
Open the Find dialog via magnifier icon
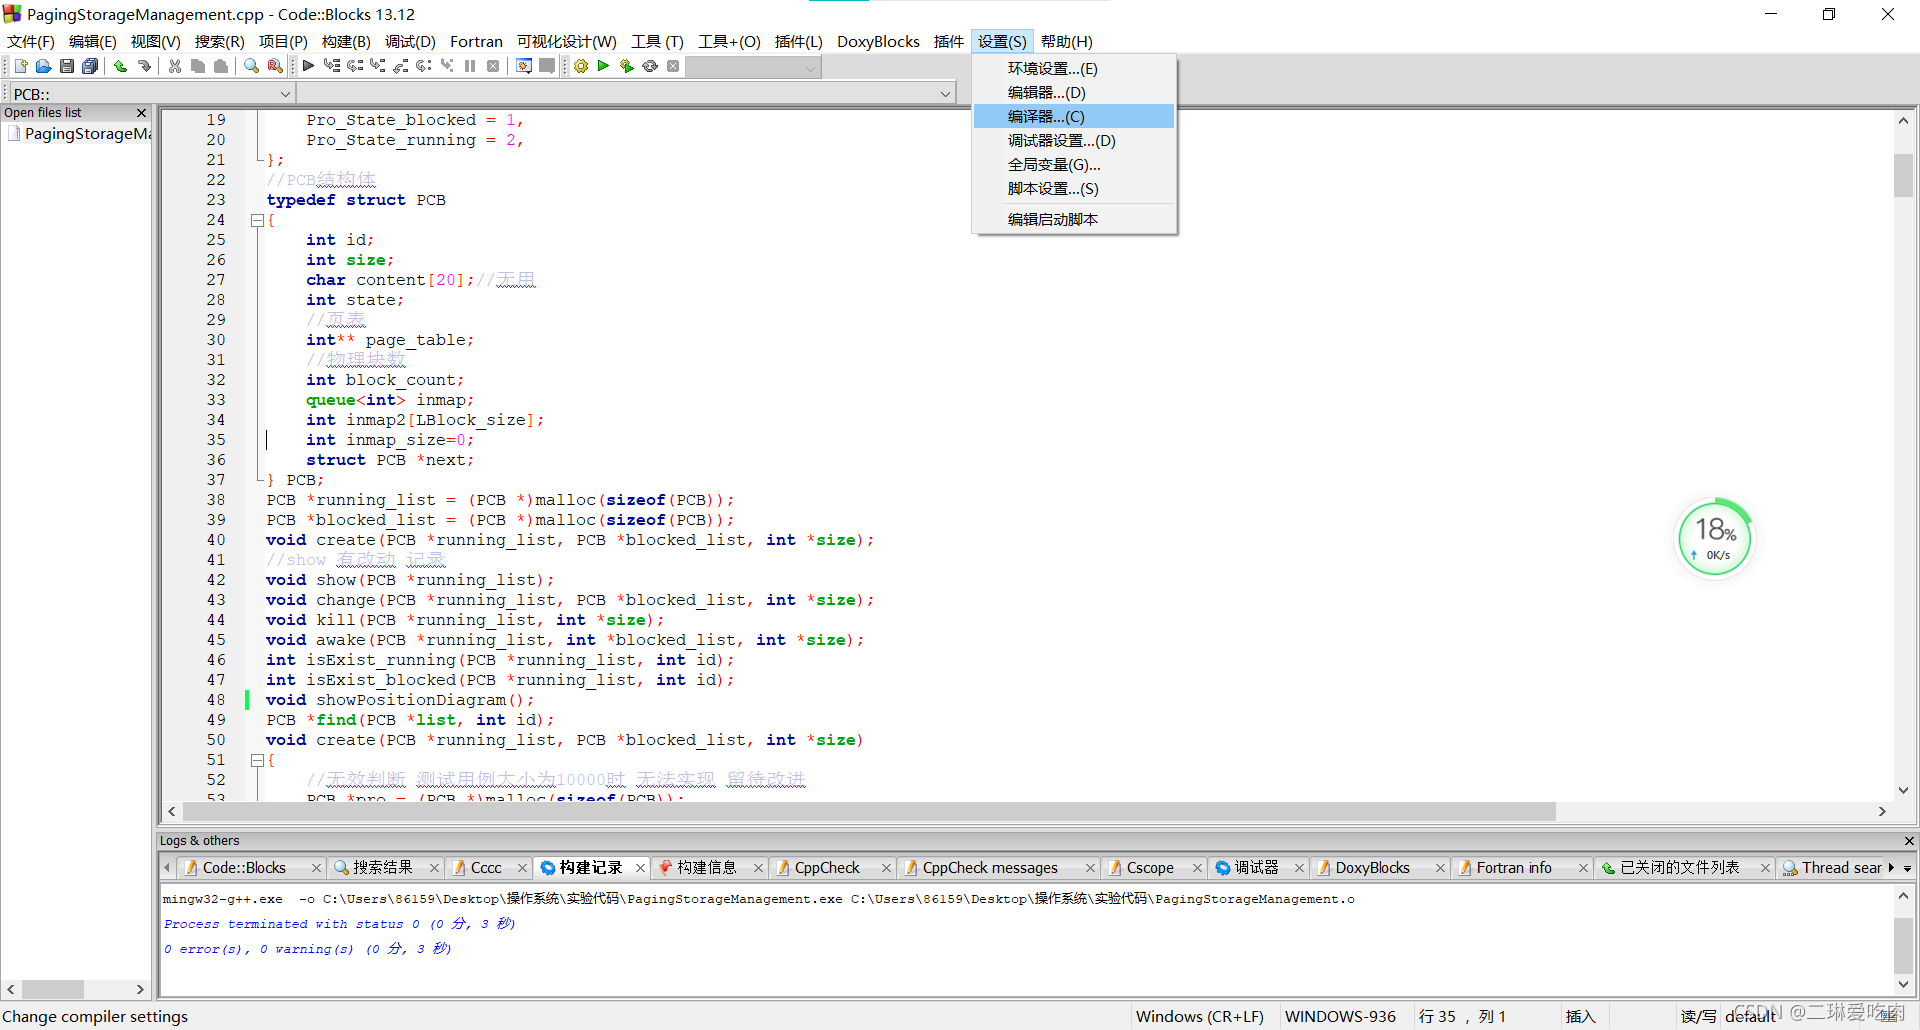tap(250, 66)
